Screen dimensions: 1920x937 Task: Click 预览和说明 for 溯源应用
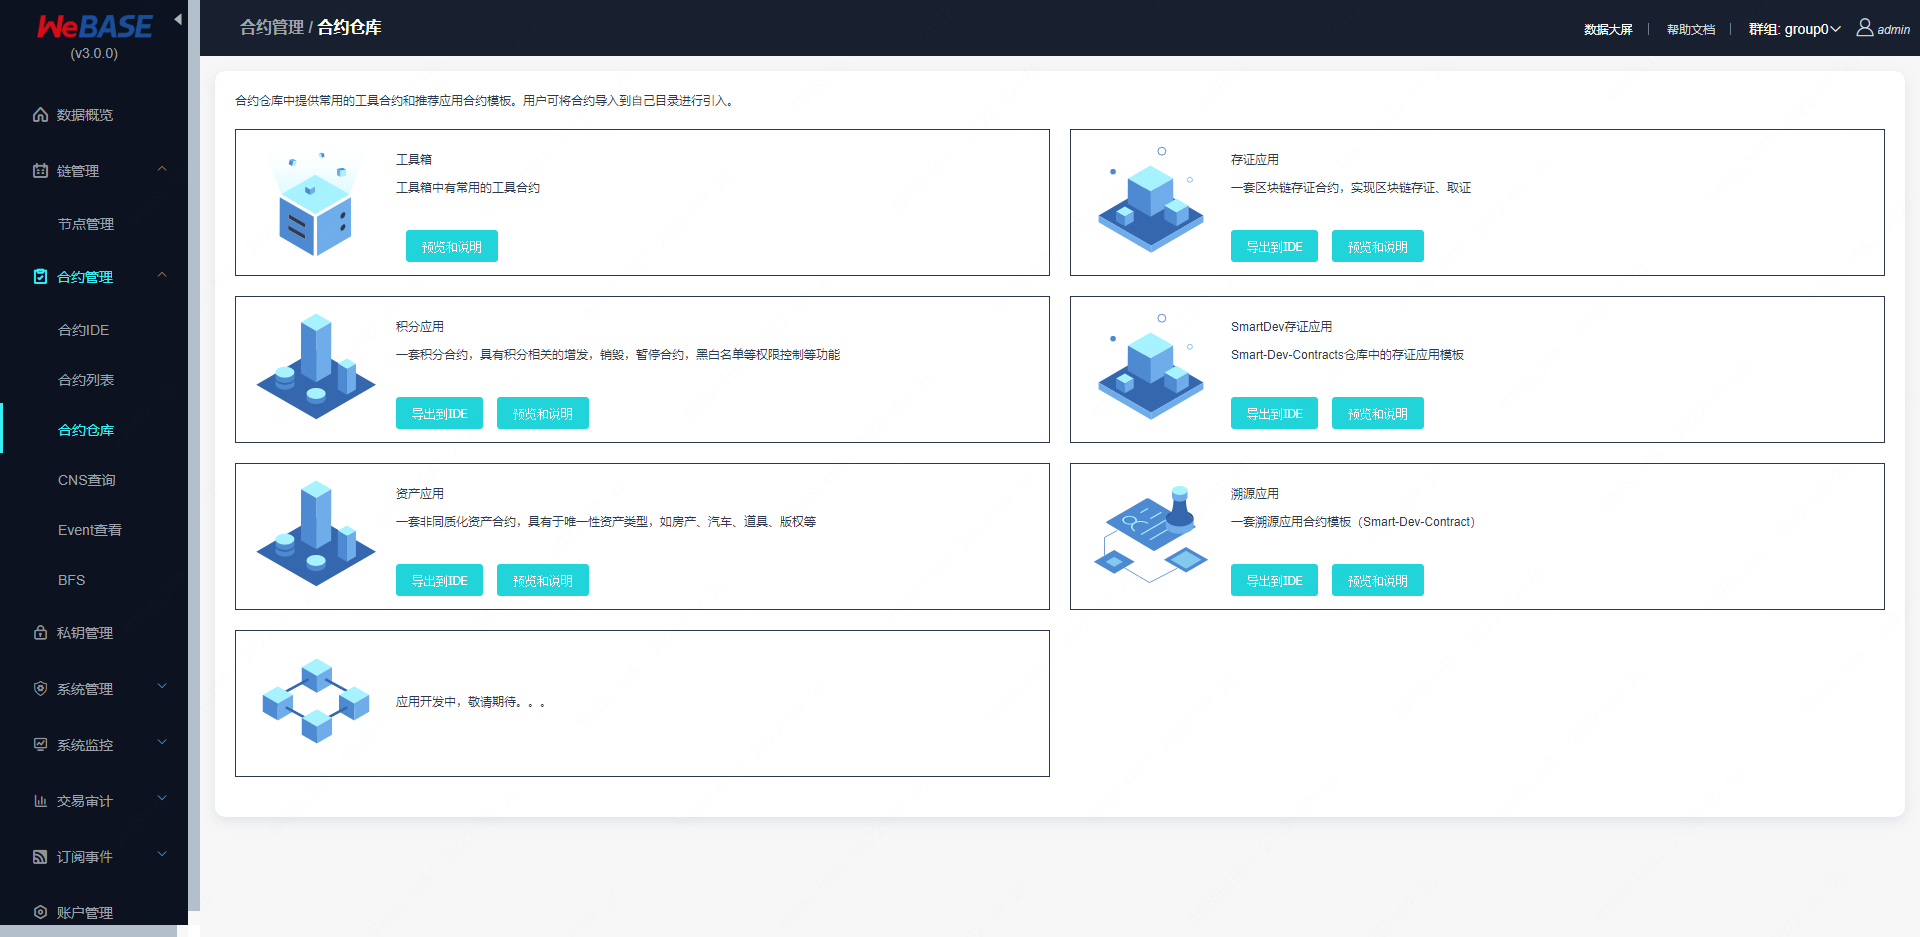pos(1378,580)
